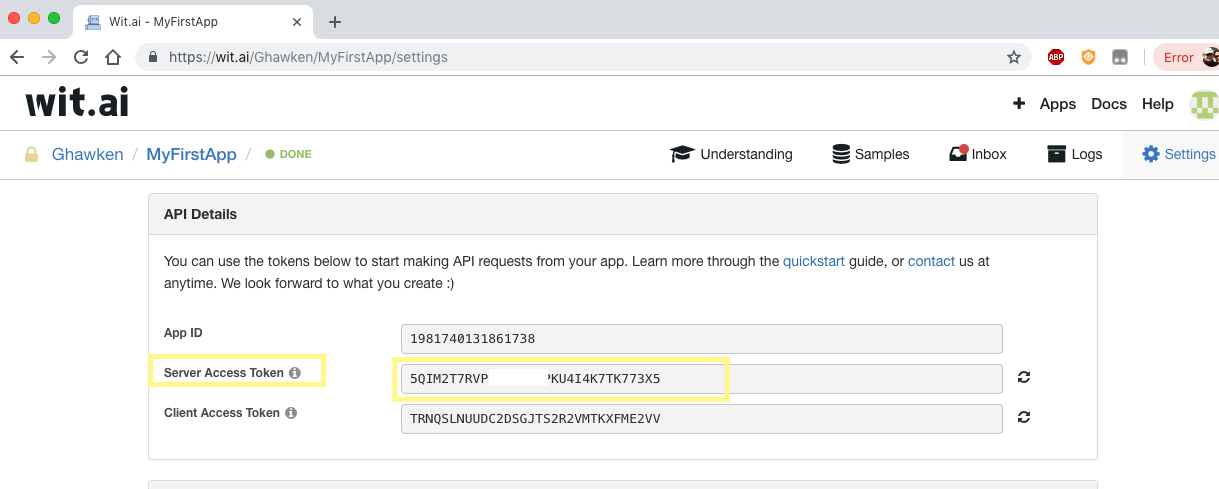This screenshot has height=489, width=1219.
Task: Click the App ID label
Action: point(183,333)
